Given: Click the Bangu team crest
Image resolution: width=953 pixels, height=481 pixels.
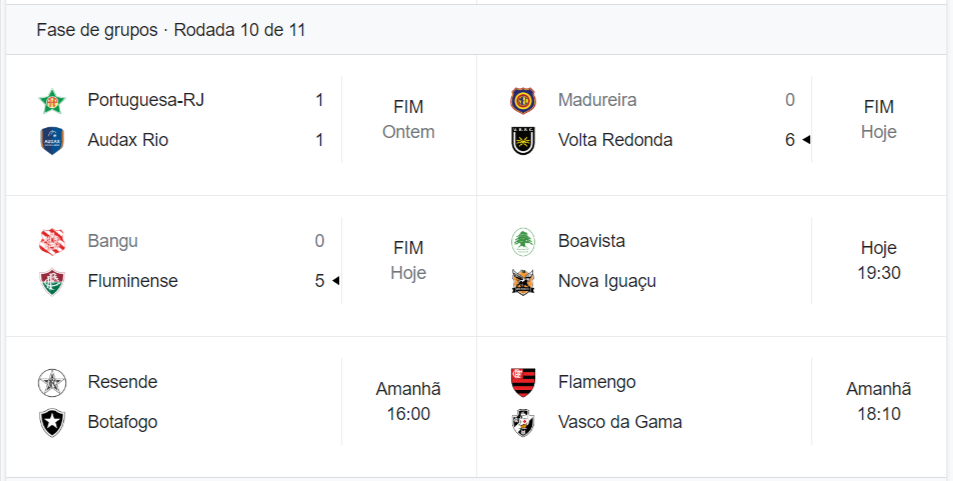Looking at the screenshot, I should [x=51, y=241].
